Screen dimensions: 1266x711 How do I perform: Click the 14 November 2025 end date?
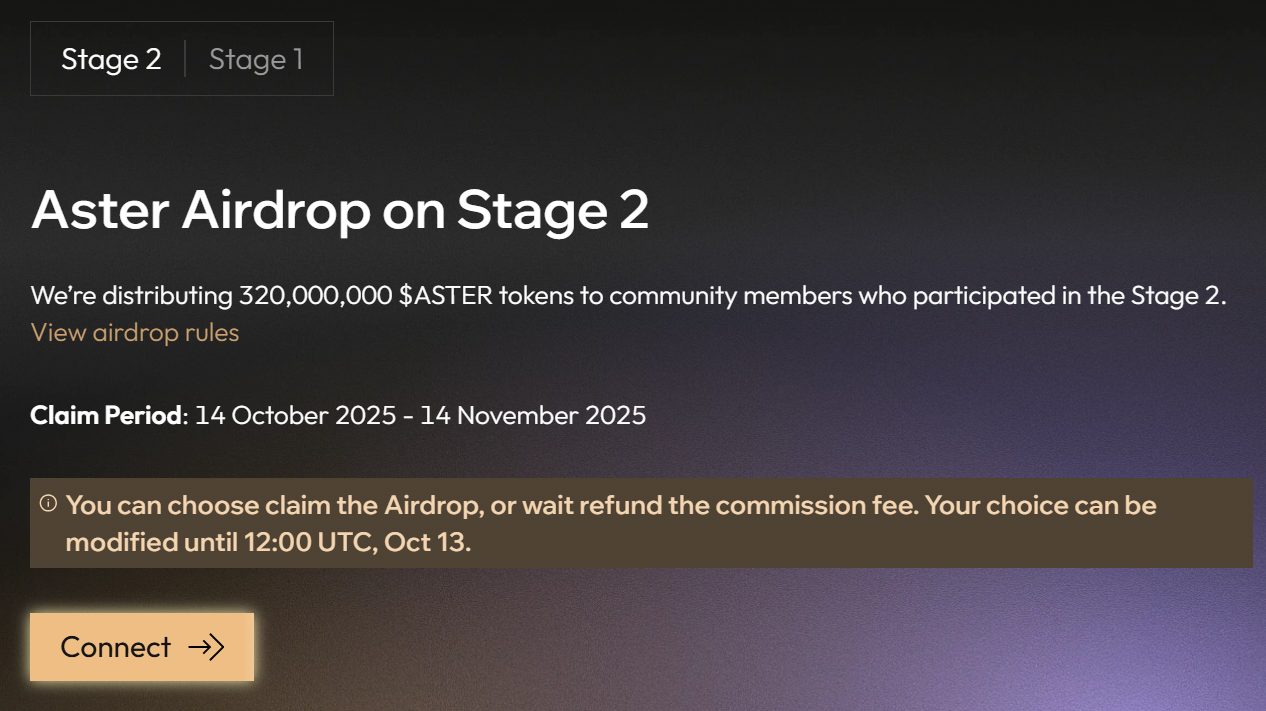click(533, 415)
